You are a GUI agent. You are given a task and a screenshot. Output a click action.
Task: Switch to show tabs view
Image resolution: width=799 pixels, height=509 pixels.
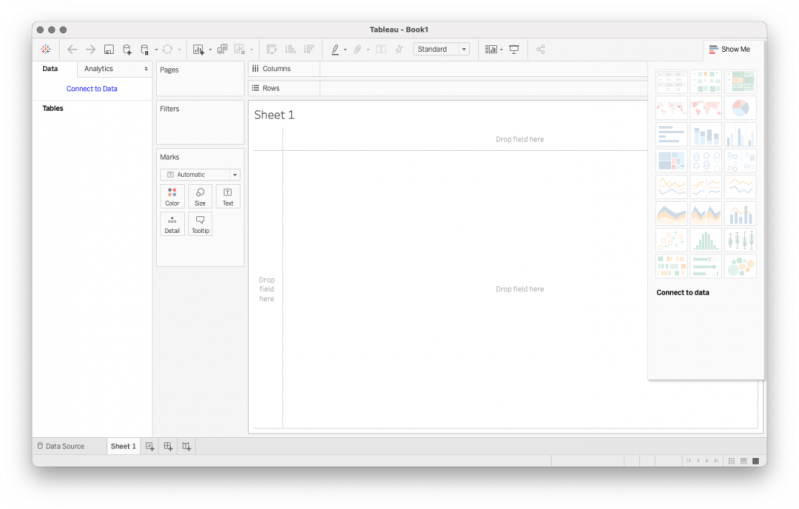(756, 461)
